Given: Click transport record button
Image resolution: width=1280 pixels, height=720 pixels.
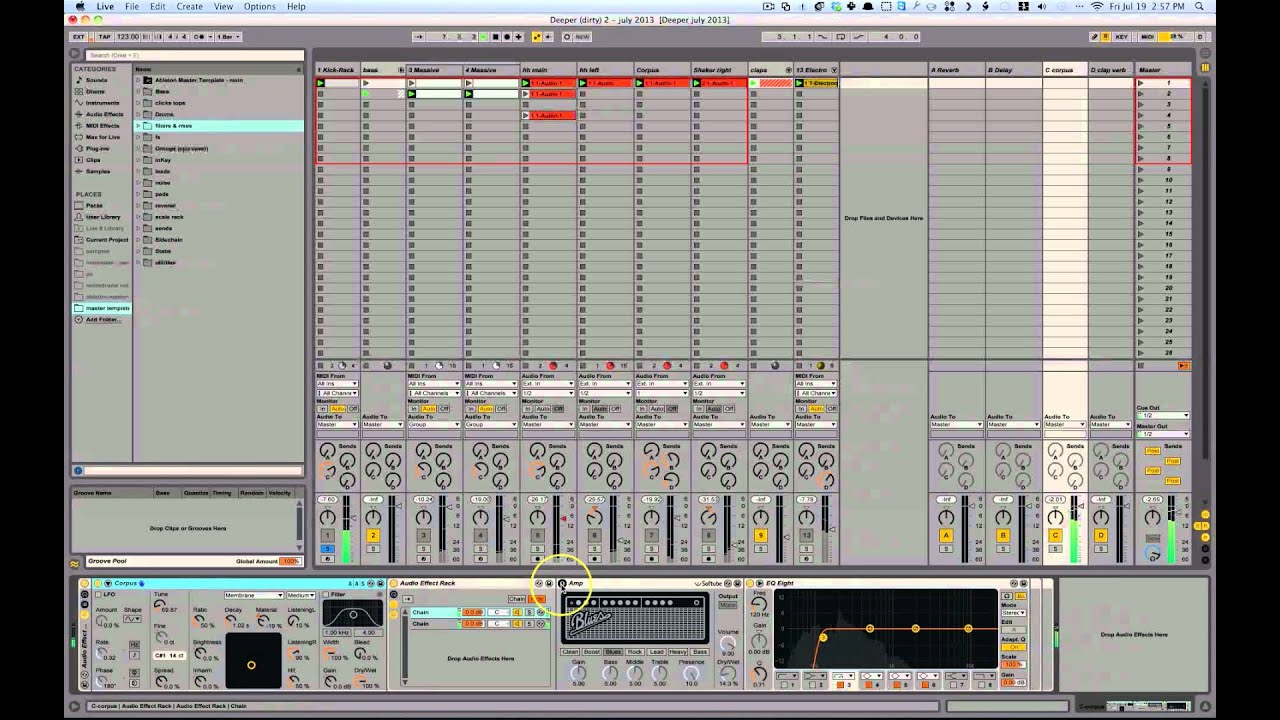Looking at the screenshot, I should 506,37.
